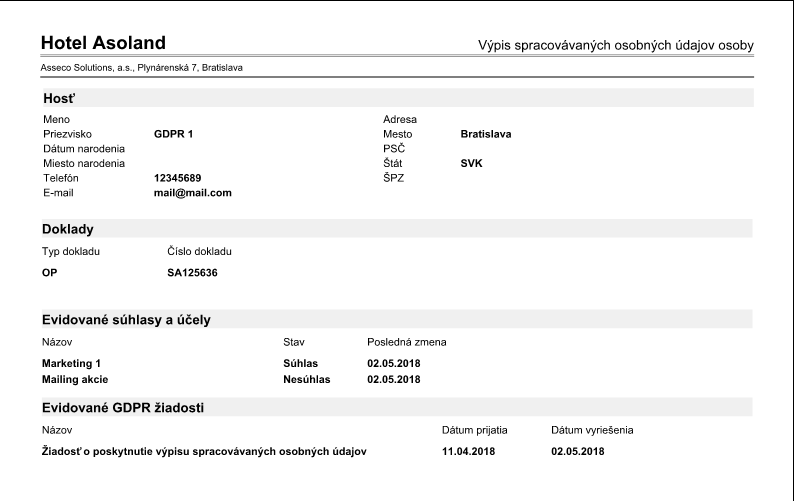The width and height of the screenshot is (794, 501).
Task: Click the Marketing 1 consent row
Action: [x=72, y=363]
